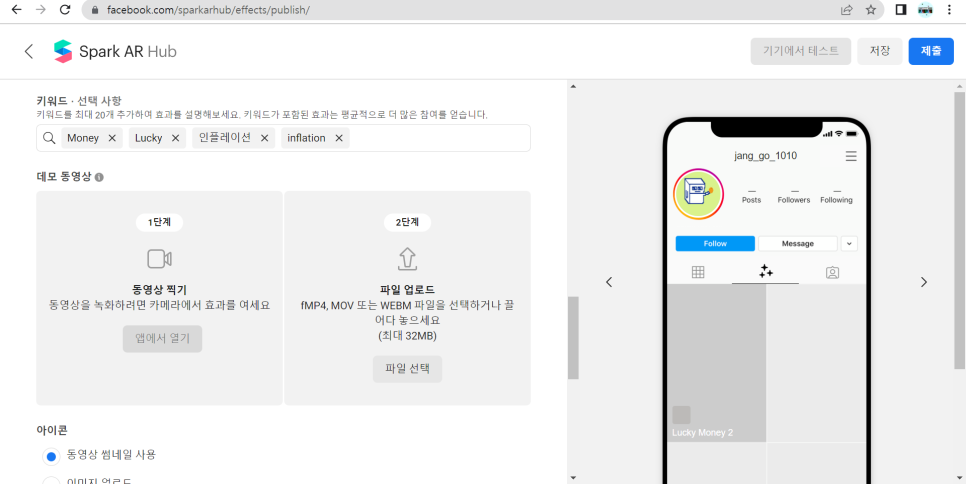
Task: Open Lucky Money 2 effect thumbnail
Action: coord(716,363)
